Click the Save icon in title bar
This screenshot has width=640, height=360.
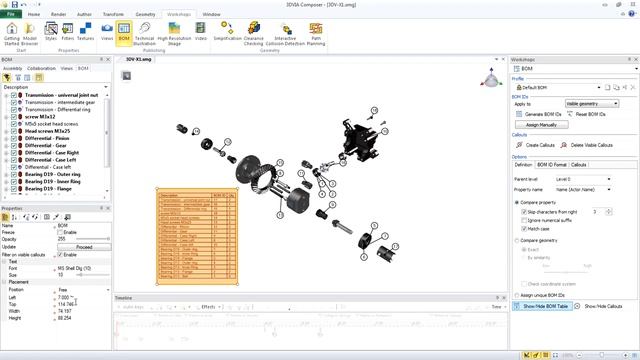pyautogui.click(x=15, y=4)
